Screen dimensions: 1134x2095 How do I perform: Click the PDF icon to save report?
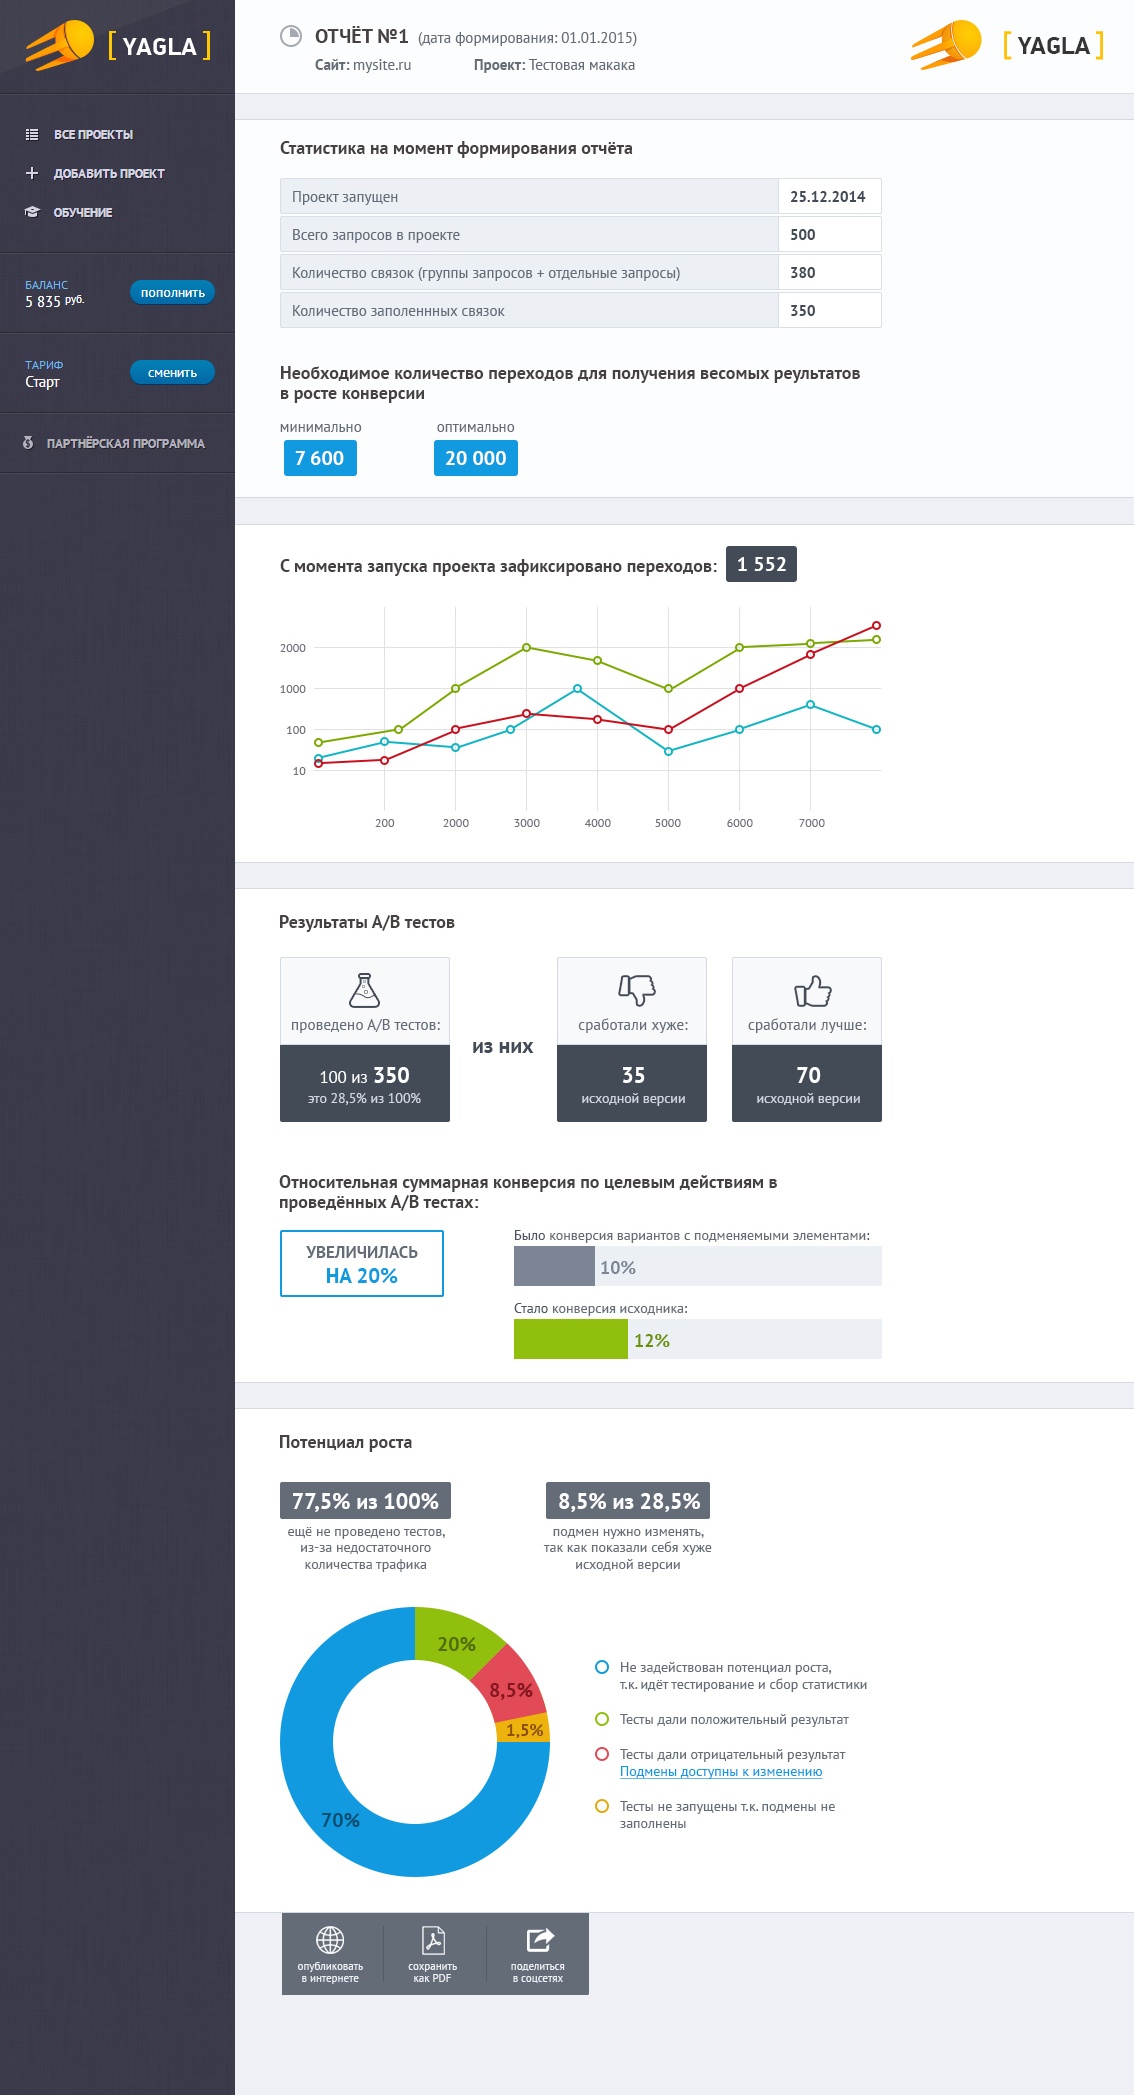click(x=433, y=1940)
